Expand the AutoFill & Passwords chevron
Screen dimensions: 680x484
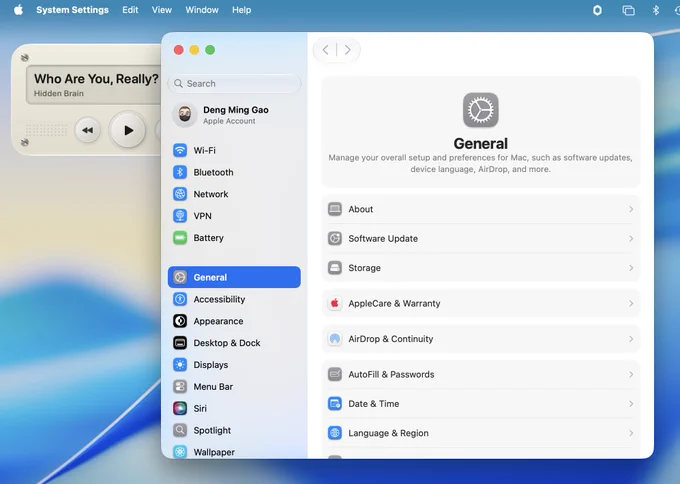[x=631, y=374]
